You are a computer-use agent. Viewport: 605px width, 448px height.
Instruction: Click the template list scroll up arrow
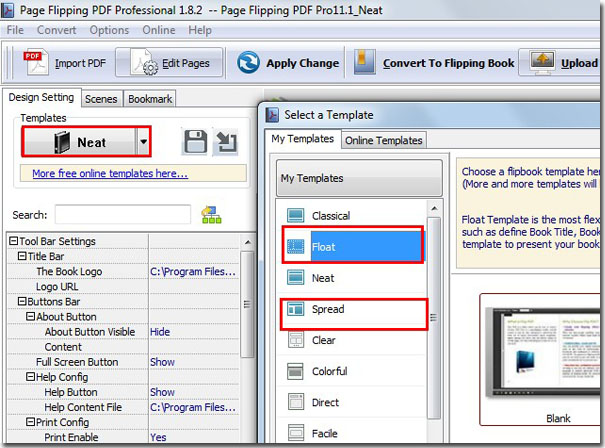coord(434,208)
